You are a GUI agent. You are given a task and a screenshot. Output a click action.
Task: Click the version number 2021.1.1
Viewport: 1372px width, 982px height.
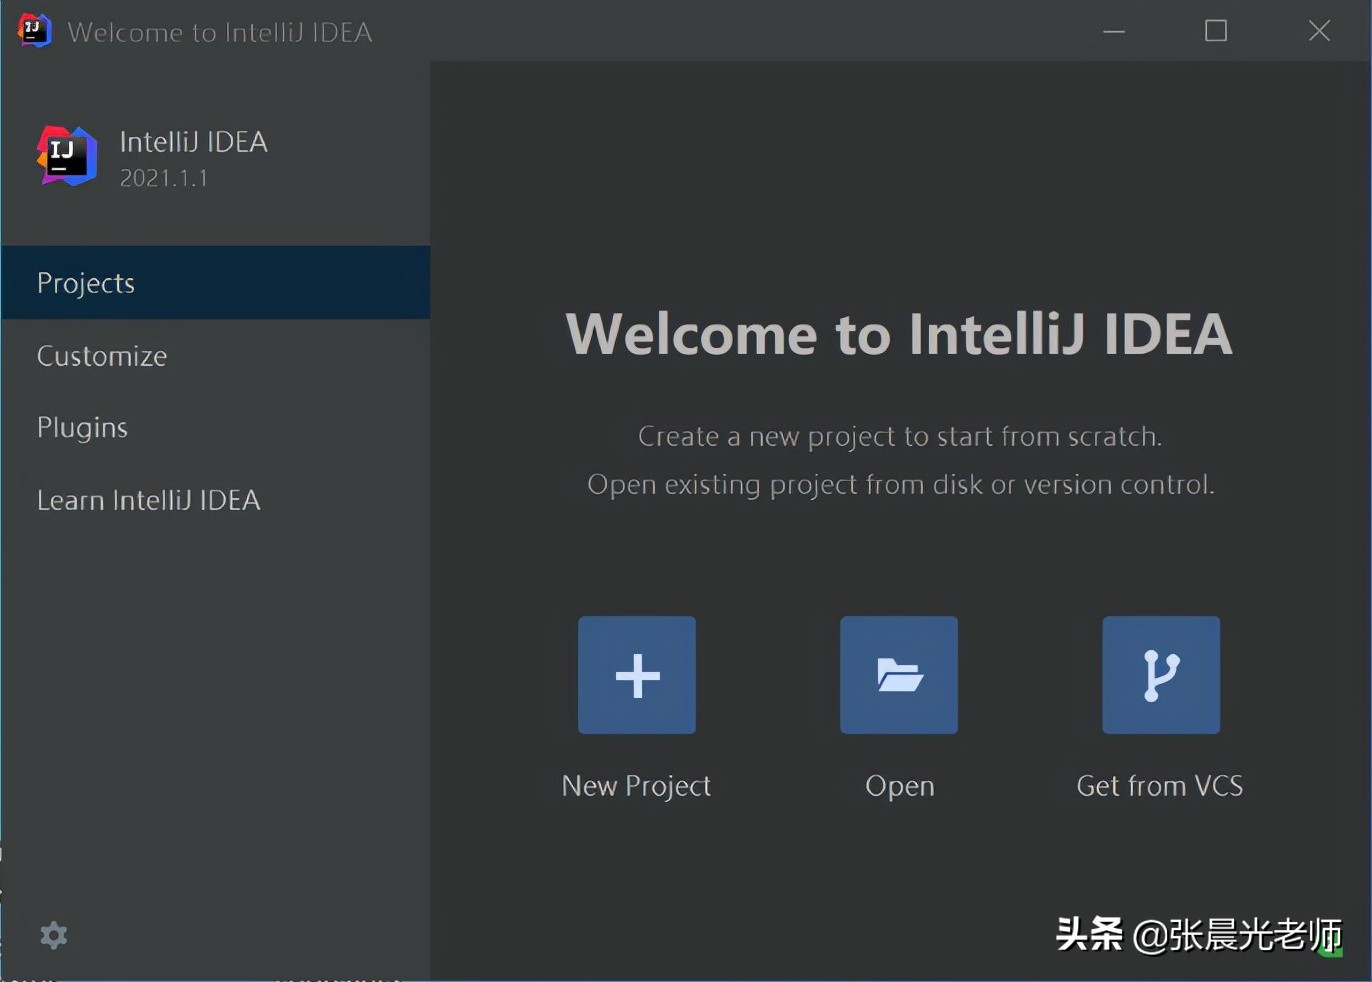pyautogui.click(x=164, y=178)
